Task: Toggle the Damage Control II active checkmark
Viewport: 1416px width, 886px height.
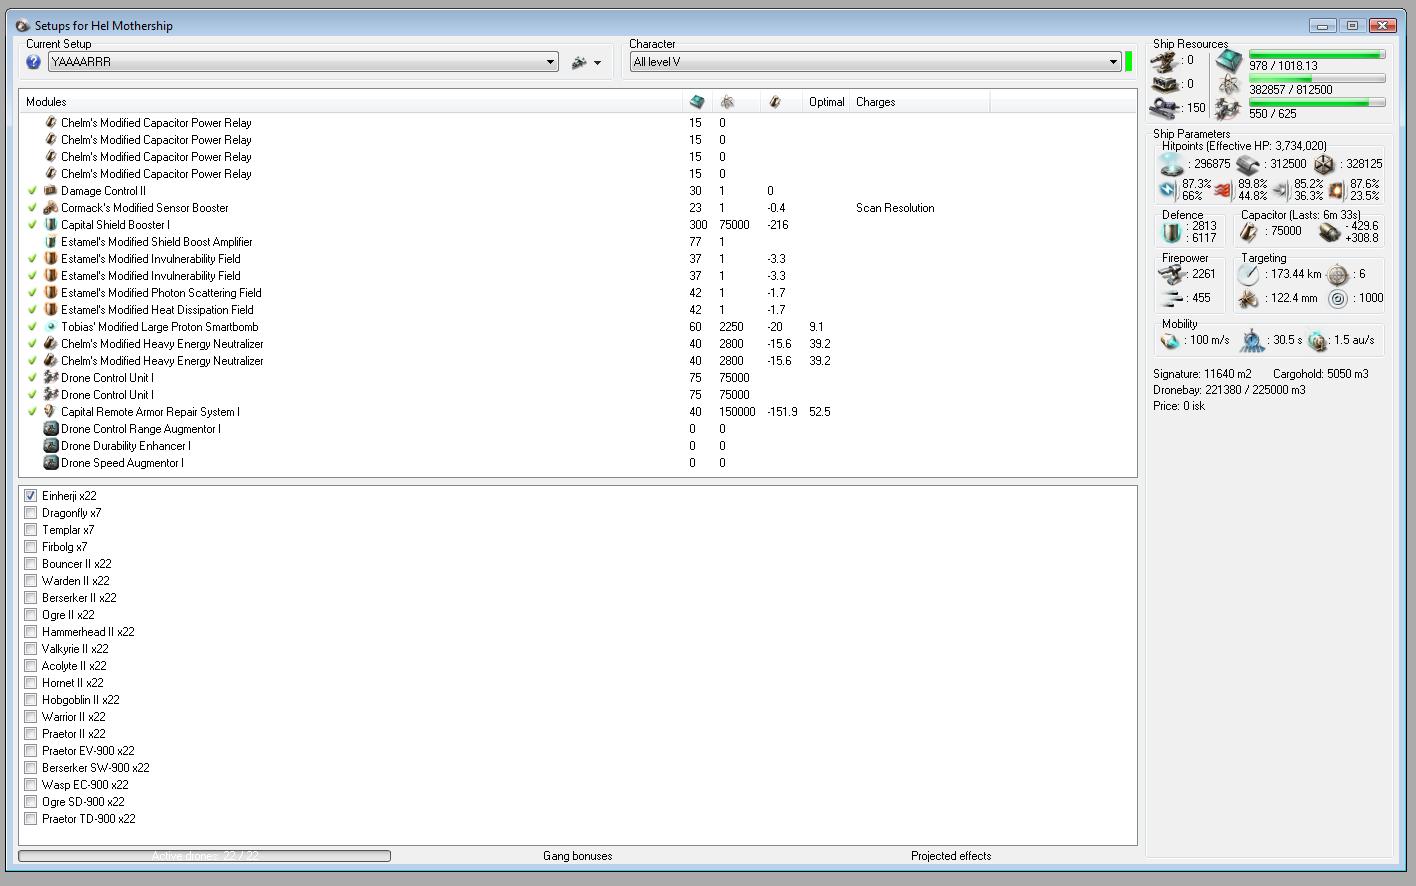Action: pos(32,191)
